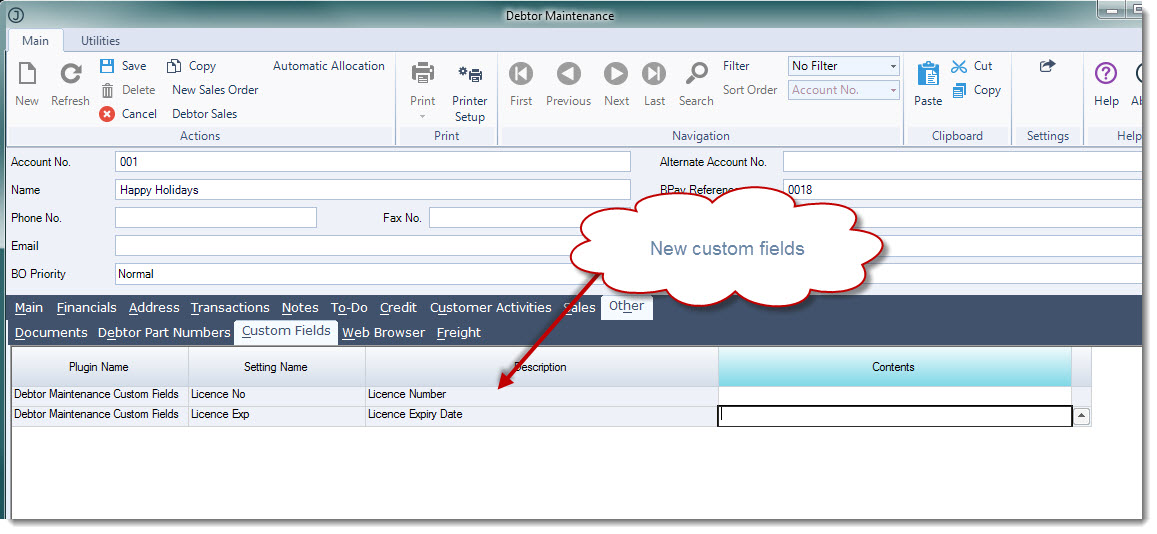Select 'Licence Exp' setting name cell
1157x534 pixels.
(277, 415)
